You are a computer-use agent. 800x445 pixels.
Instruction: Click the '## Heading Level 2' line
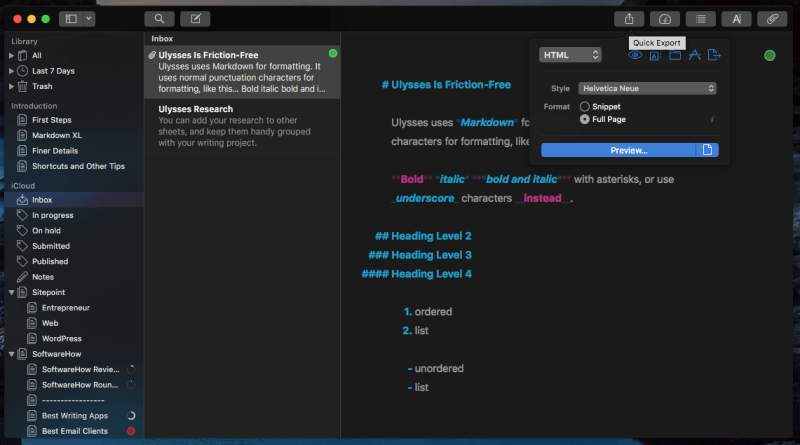(x=423, y=236)
